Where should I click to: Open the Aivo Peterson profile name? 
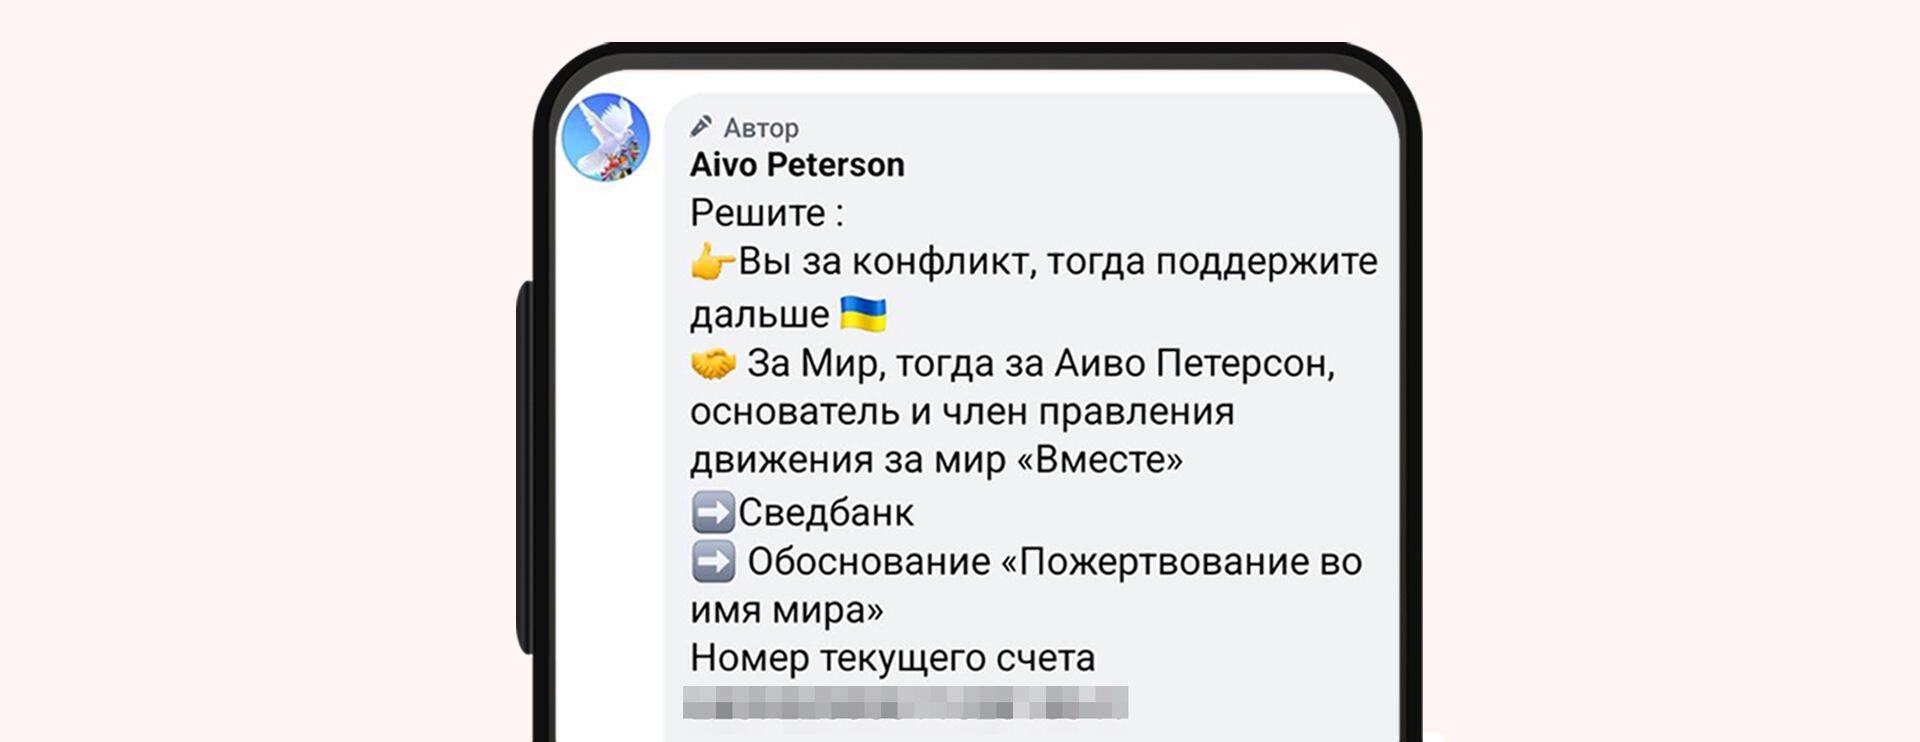click(797, 165)
